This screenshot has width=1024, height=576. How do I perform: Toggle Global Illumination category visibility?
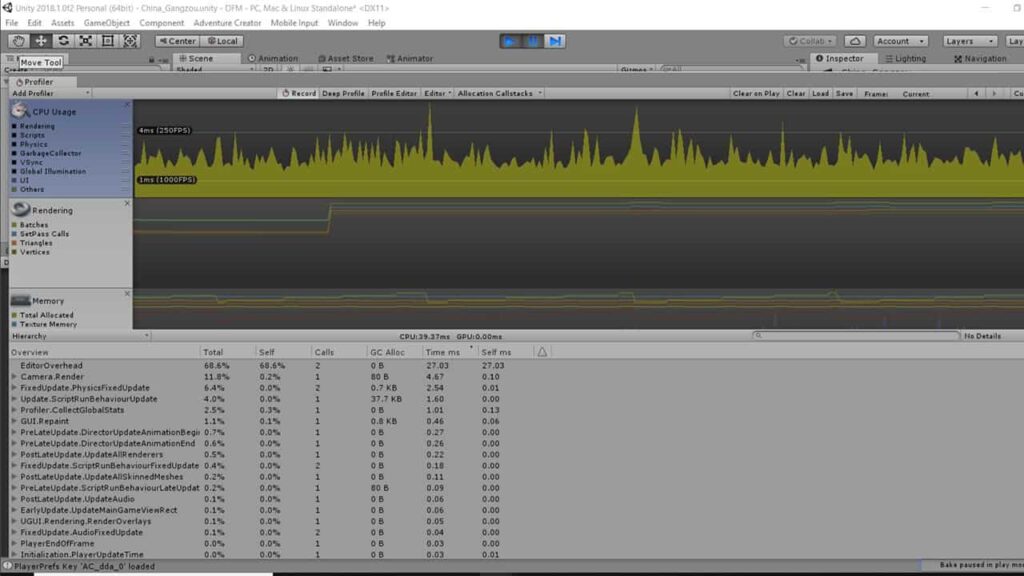[x=14, y=171]
